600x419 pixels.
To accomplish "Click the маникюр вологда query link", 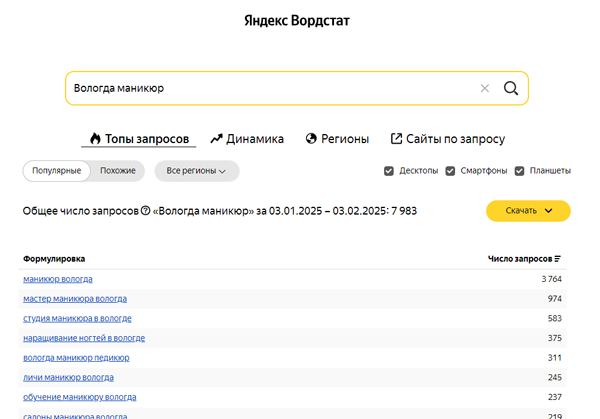I will (x=58, y=279).
